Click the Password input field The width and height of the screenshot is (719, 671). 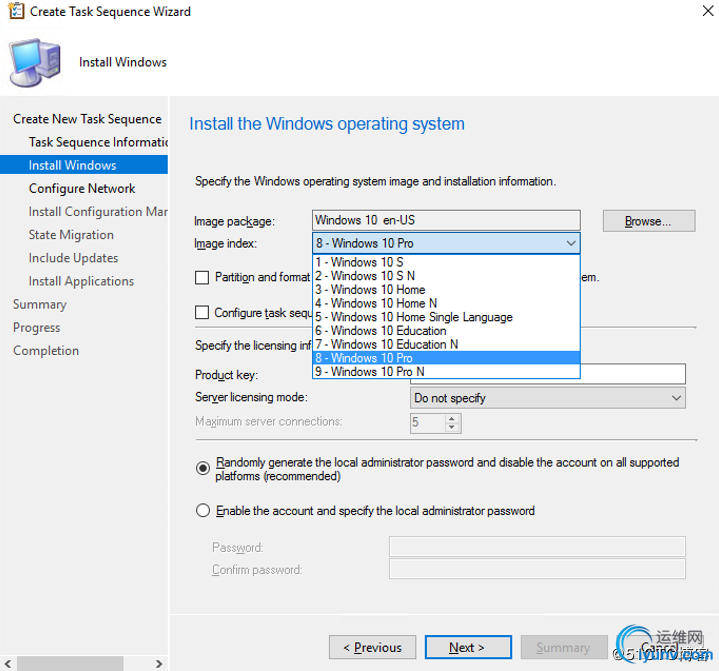coord(537,547)
